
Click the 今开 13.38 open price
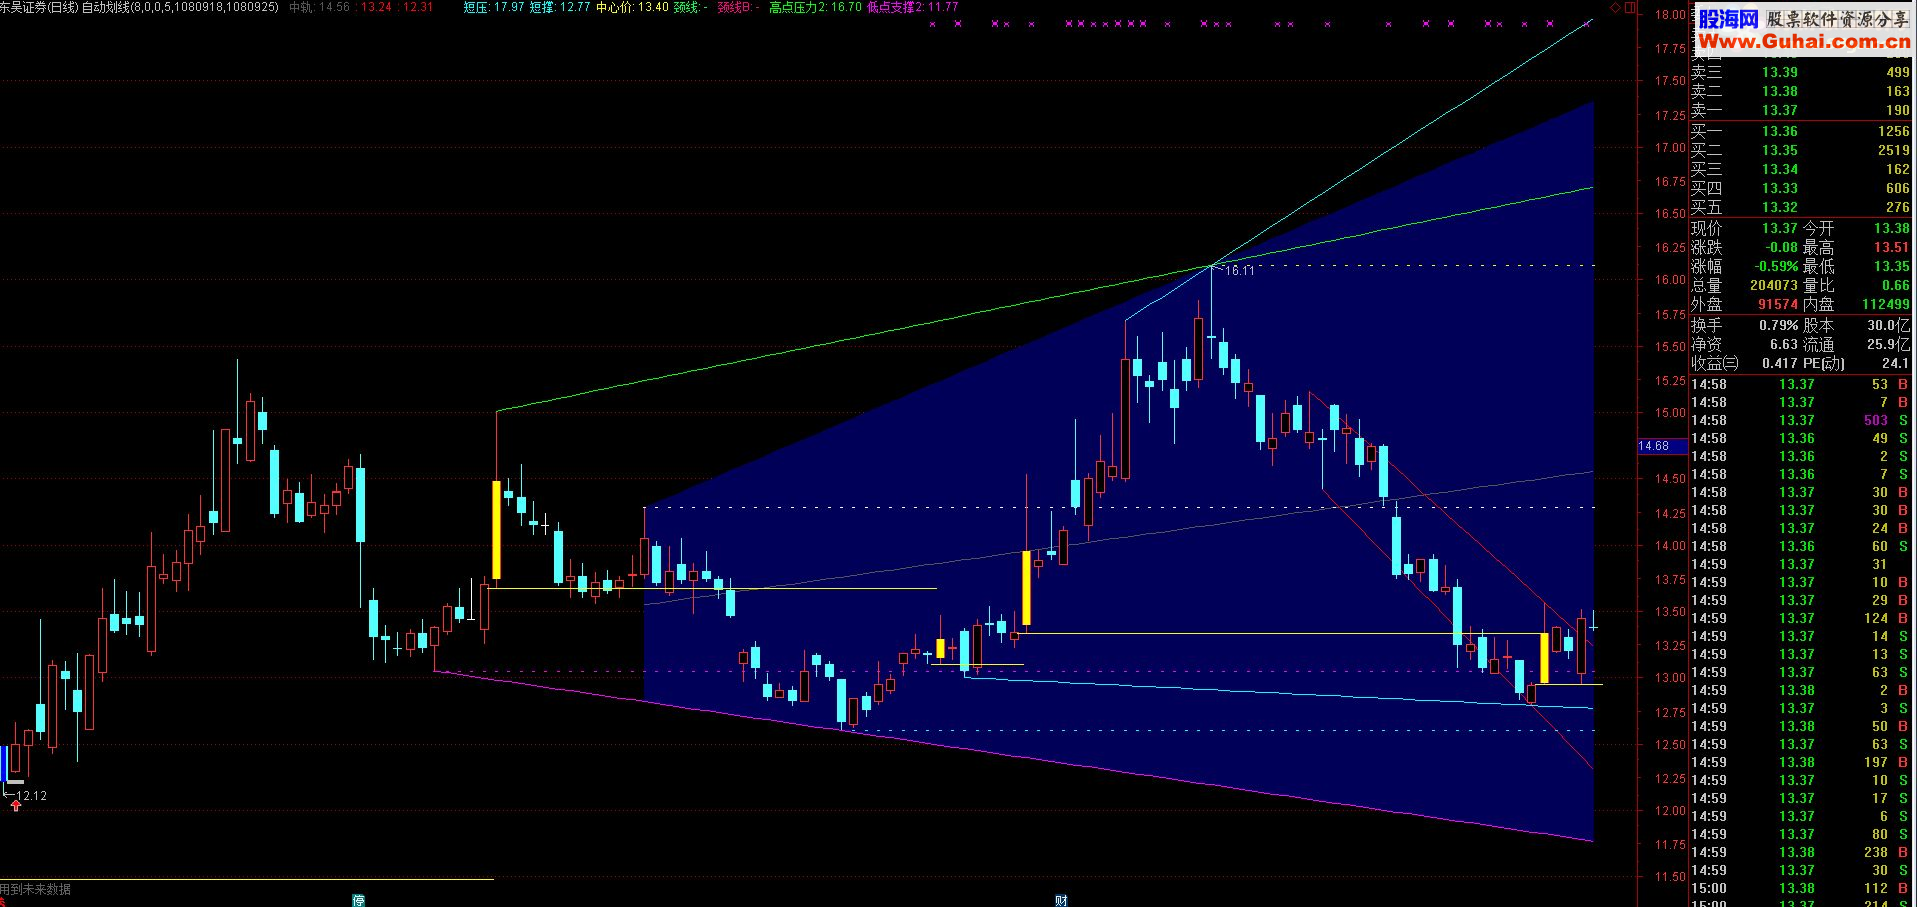tap(1891, 228)
